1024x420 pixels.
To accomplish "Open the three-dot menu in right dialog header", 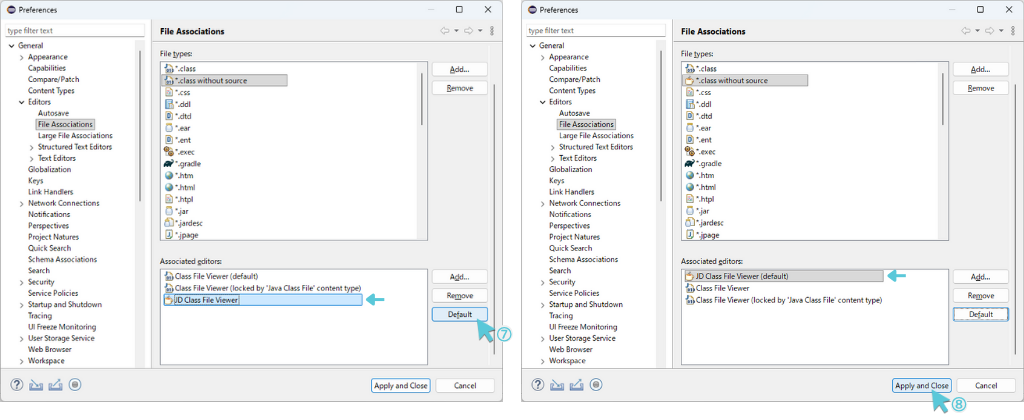I will tap(1012, 31).
